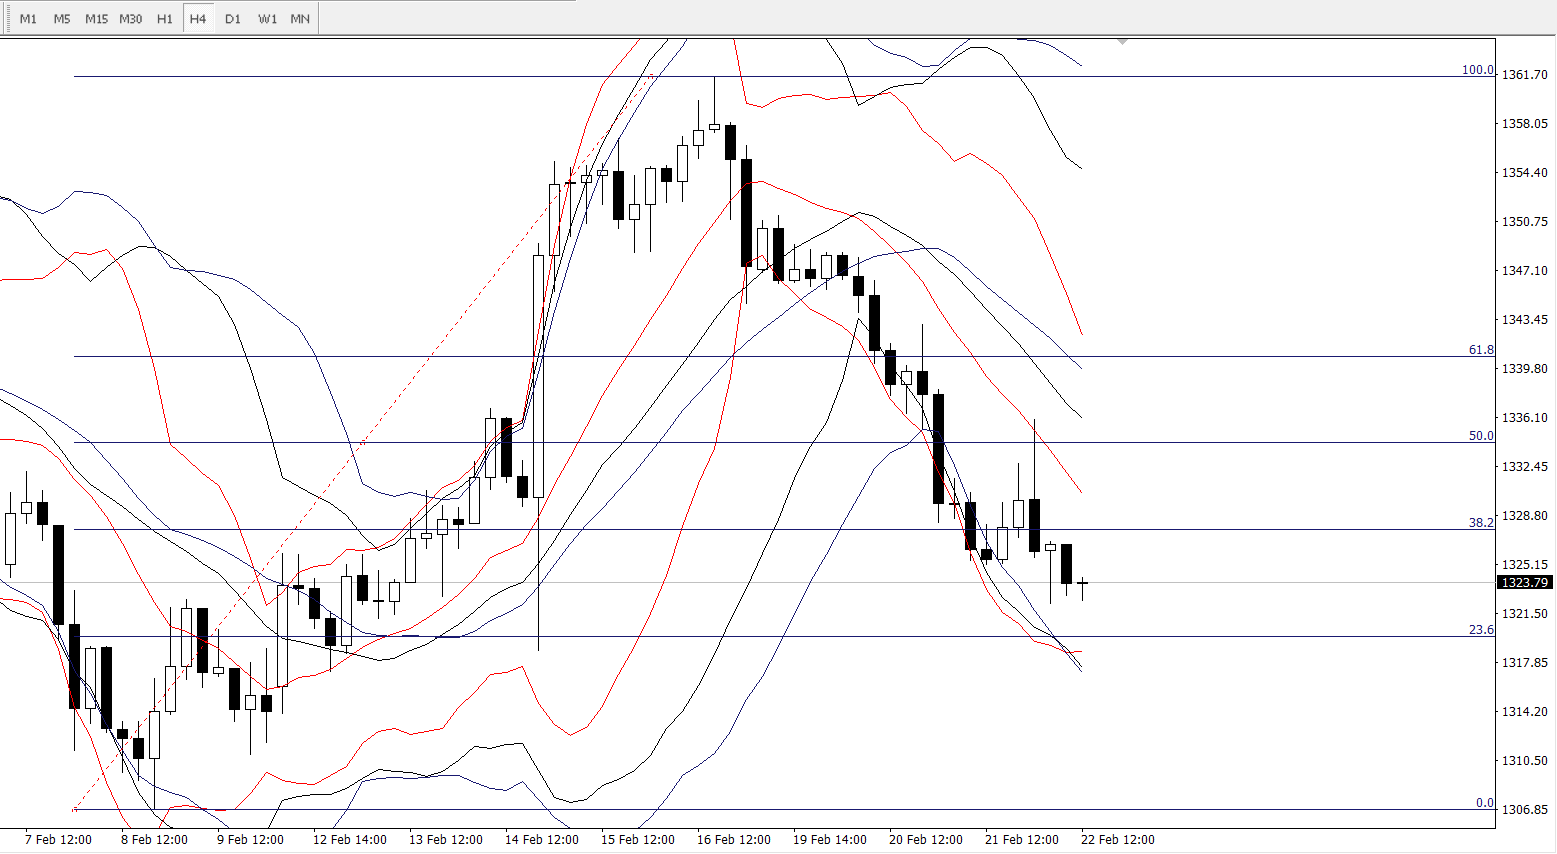This screenshot has height=854, width=1557.
Task: Change chart period to M15
Action: click(x=96, y=19)
